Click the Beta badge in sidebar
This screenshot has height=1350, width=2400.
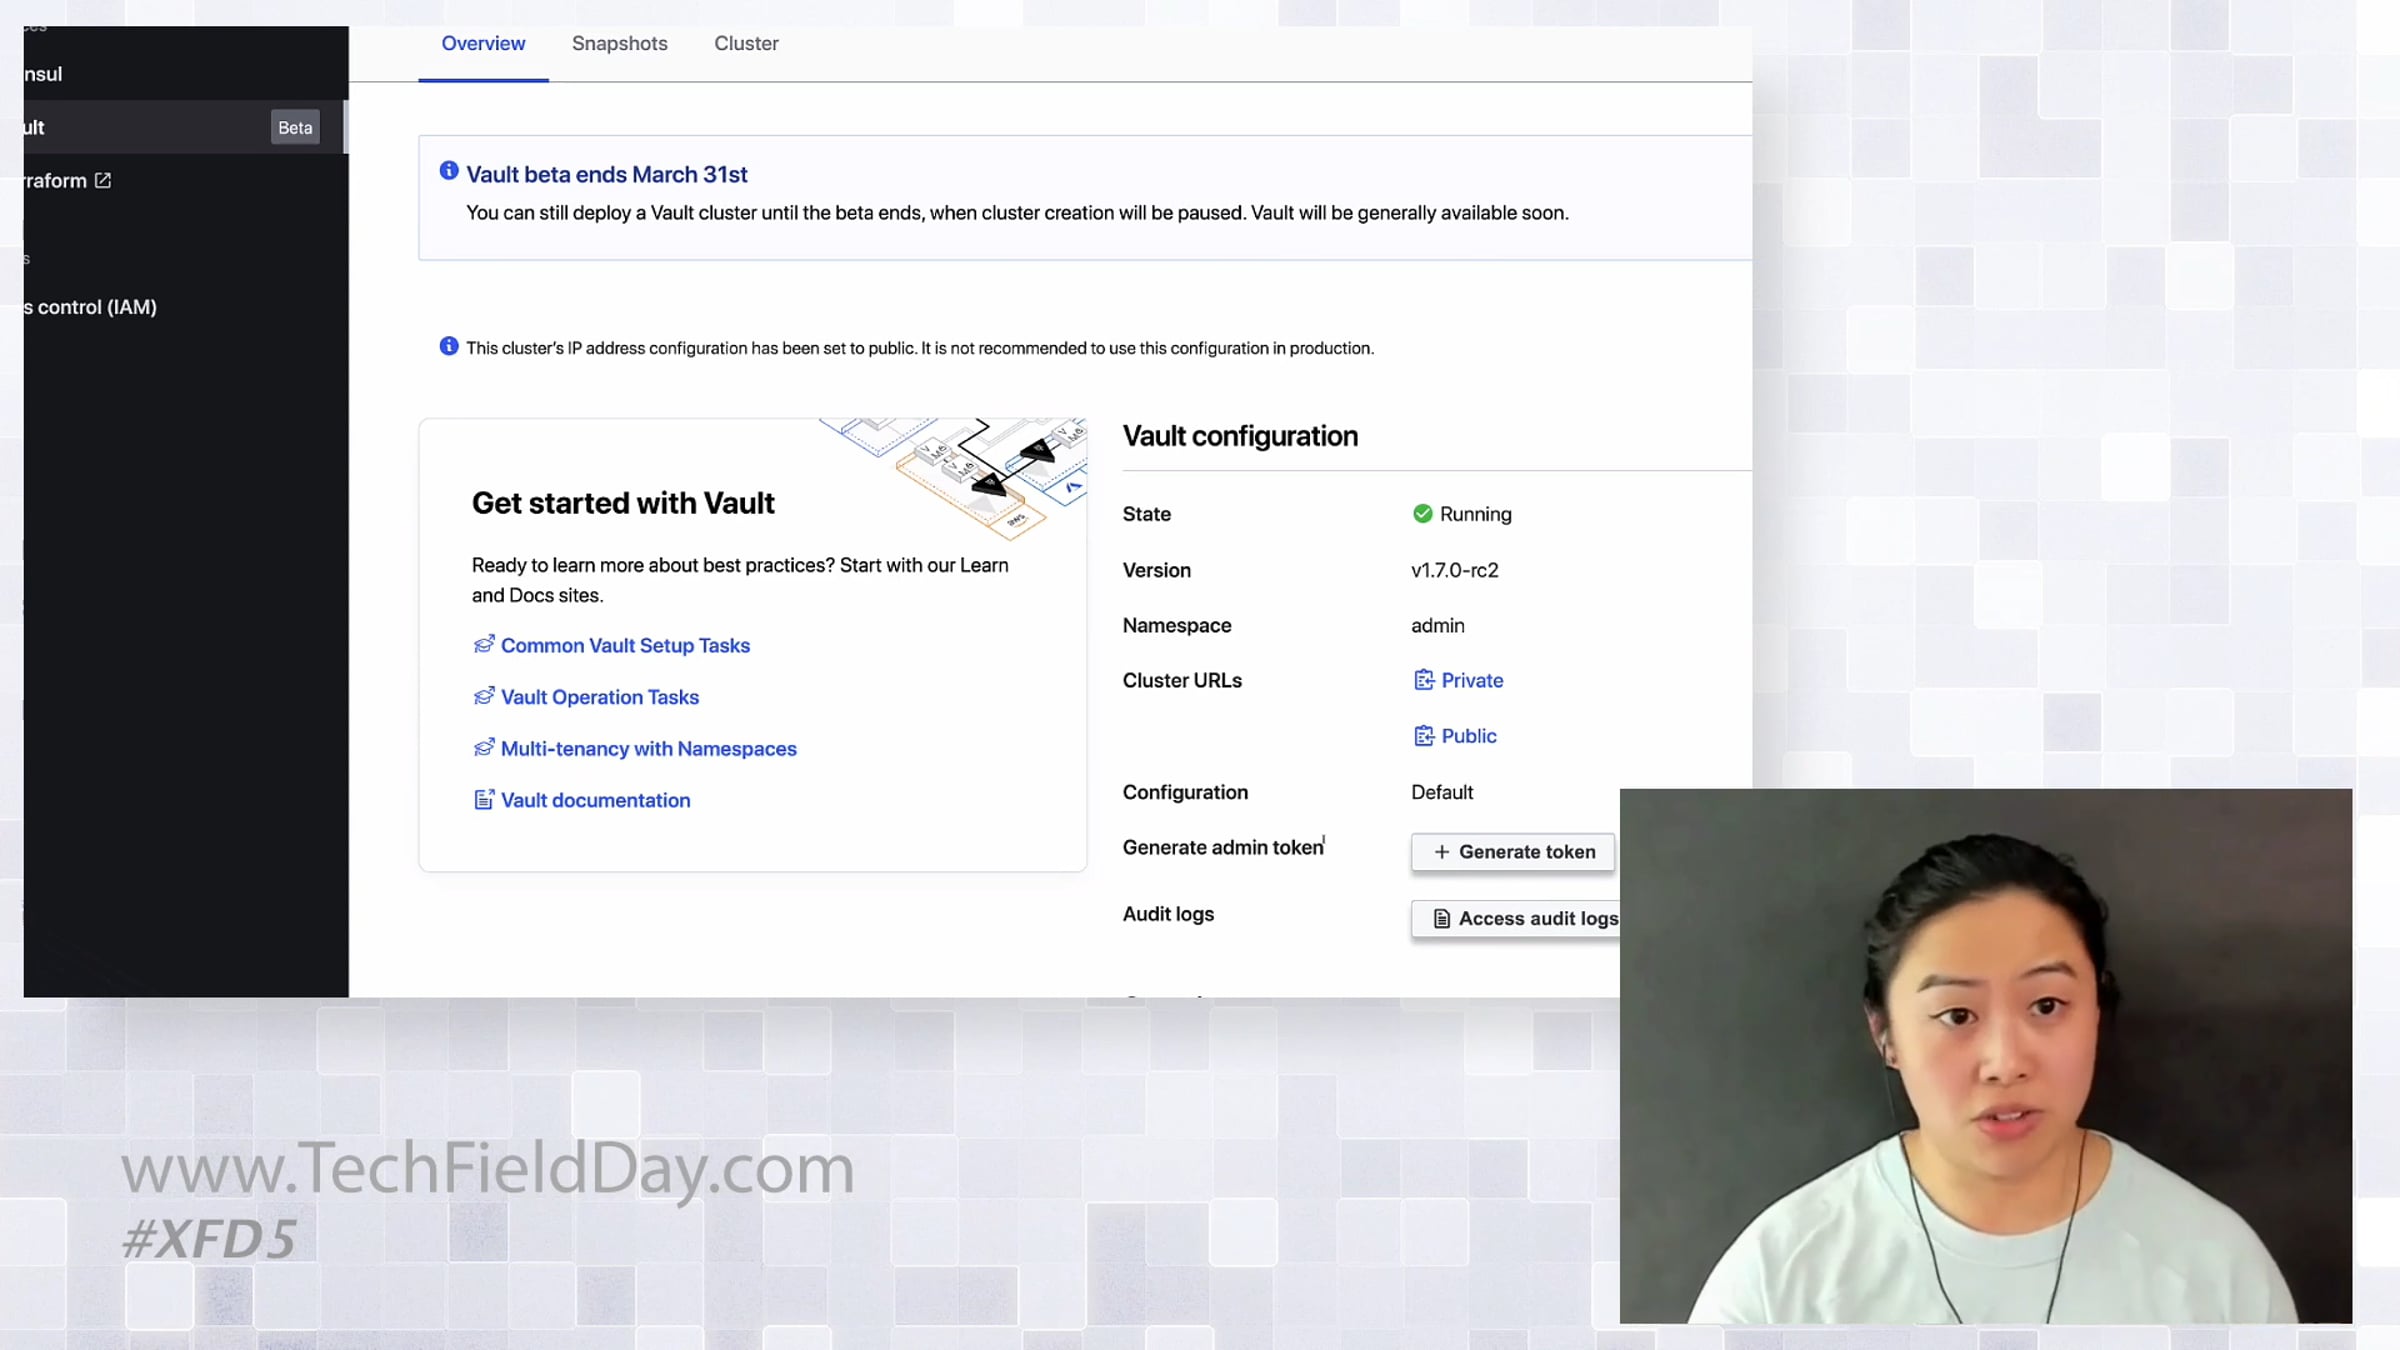pyautogui.click(x=295, y=128)
